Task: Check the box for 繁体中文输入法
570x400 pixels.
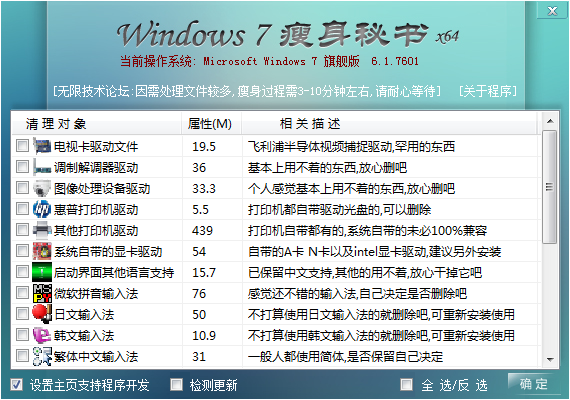Action: 23,356
